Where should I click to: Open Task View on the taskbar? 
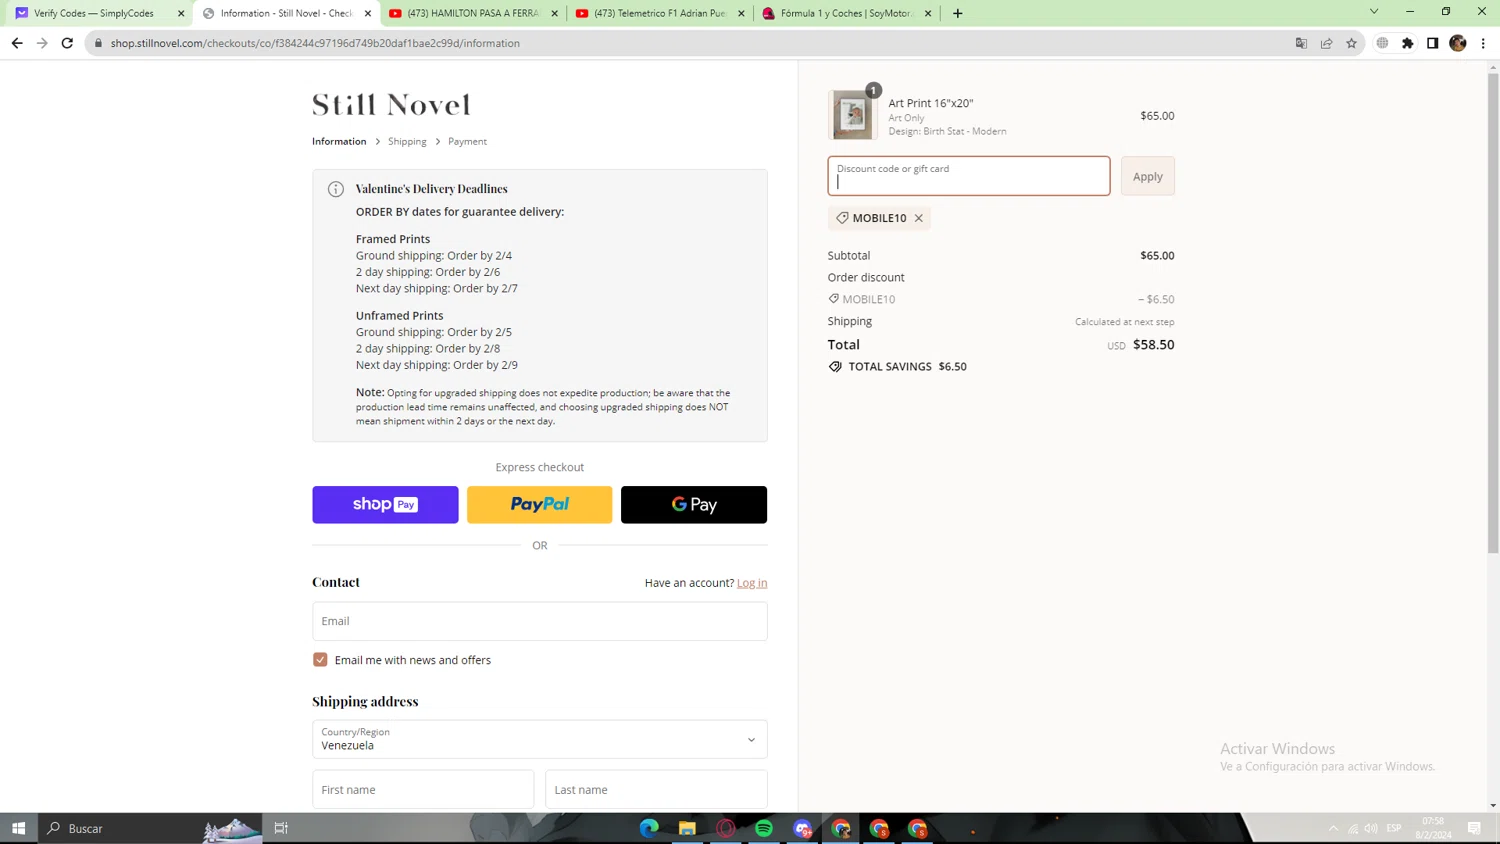click(281, 828)
